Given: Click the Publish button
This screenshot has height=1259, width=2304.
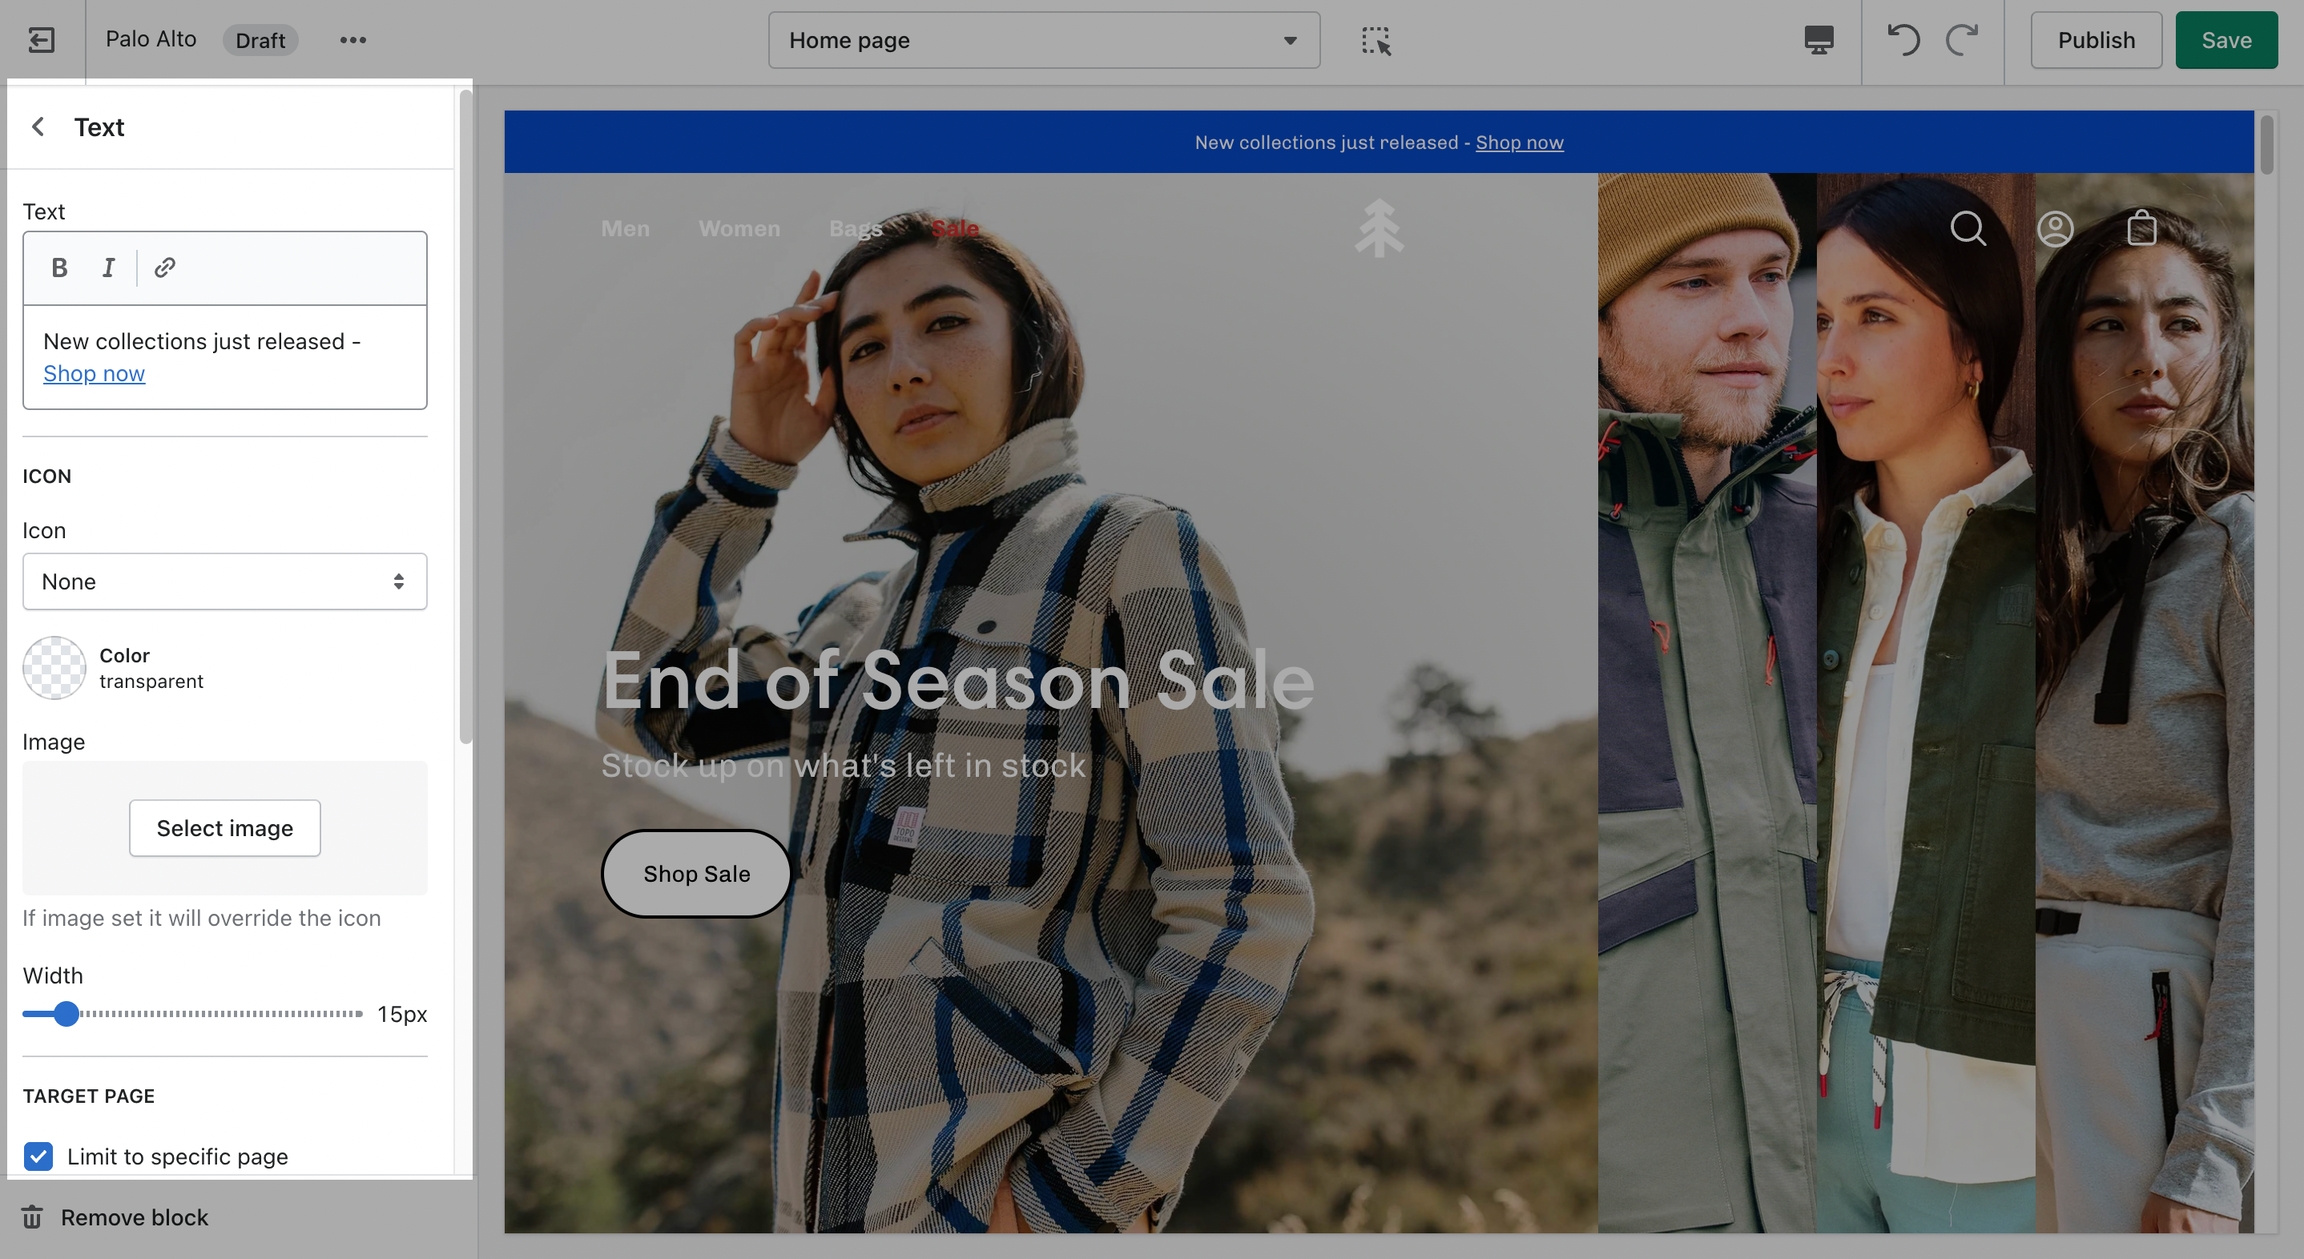Looking at the screenshot, I should point(2096,40).
